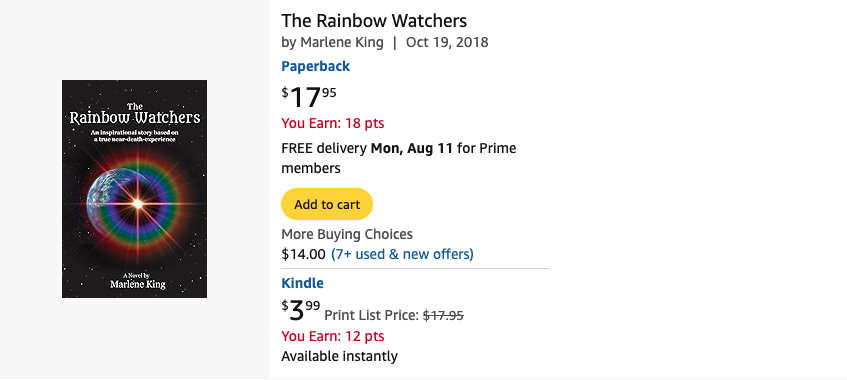Open The Rainbow Watchers title link
The width and height of the screenshot is (847, 380).
pyautogui.click(x=374, y=21)
